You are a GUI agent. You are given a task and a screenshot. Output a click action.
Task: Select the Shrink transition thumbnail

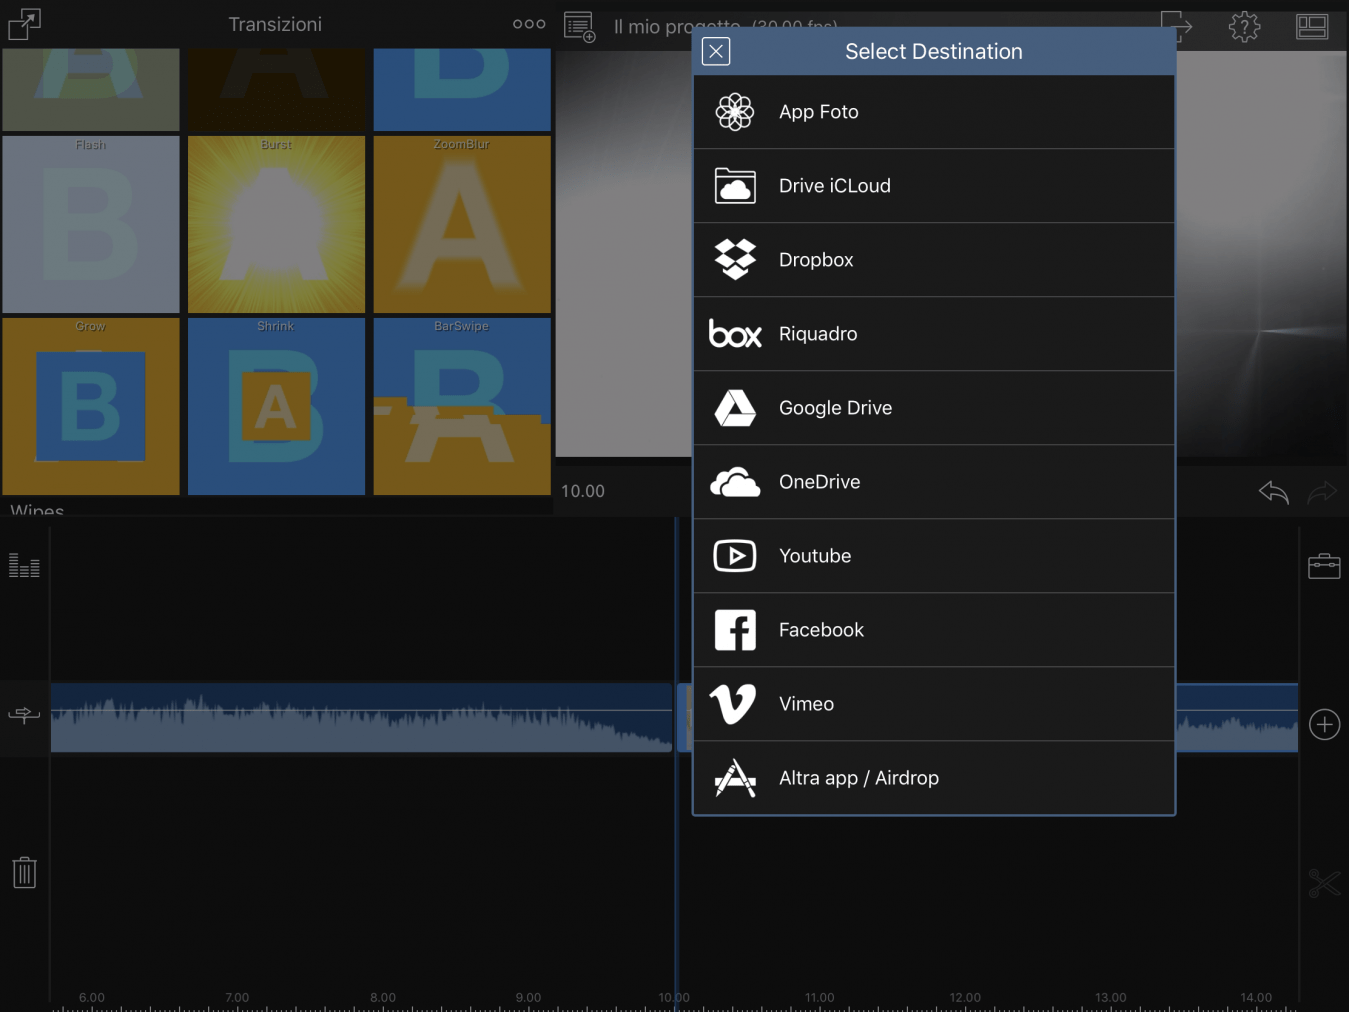coord(276,406)
